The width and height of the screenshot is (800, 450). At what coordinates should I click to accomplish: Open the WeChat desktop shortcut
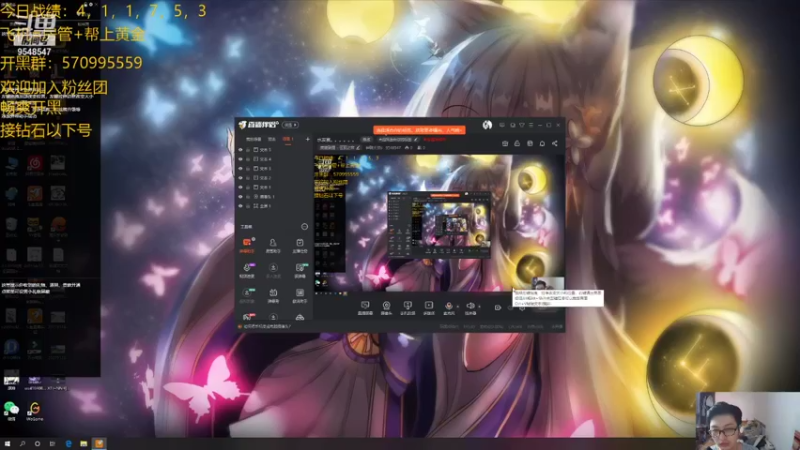[11, 411]
